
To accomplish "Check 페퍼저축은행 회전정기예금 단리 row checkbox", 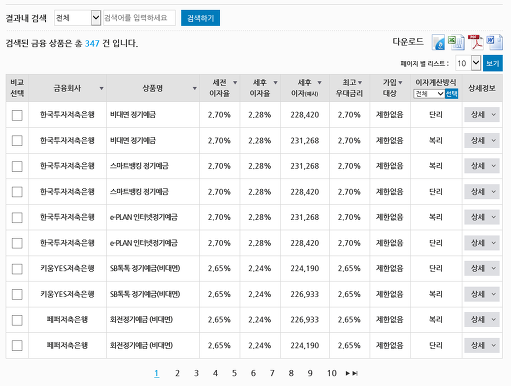I will (17, 346).
